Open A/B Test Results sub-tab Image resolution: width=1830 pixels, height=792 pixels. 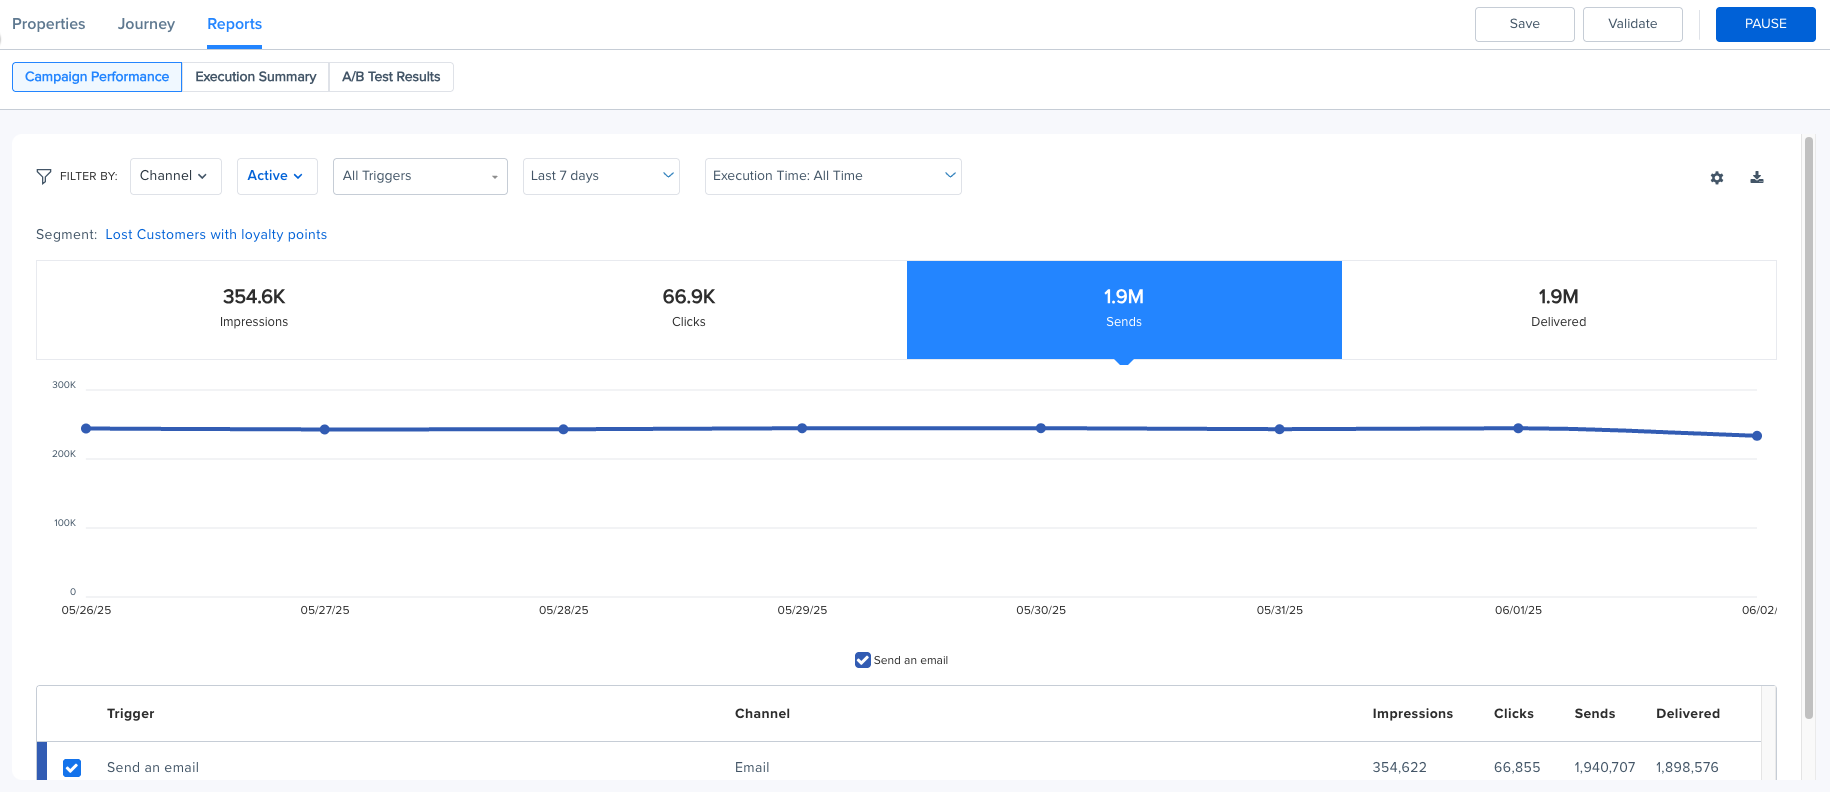(x=391, y=77)
